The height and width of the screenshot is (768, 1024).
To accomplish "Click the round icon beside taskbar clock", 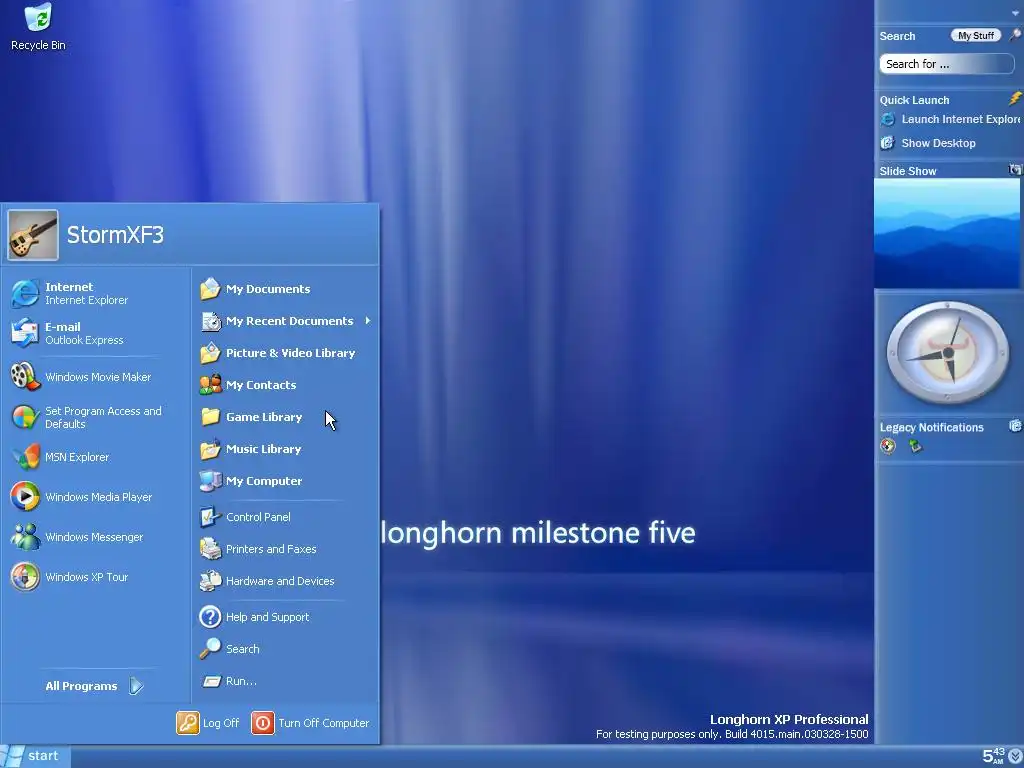I will (1016, 756).
